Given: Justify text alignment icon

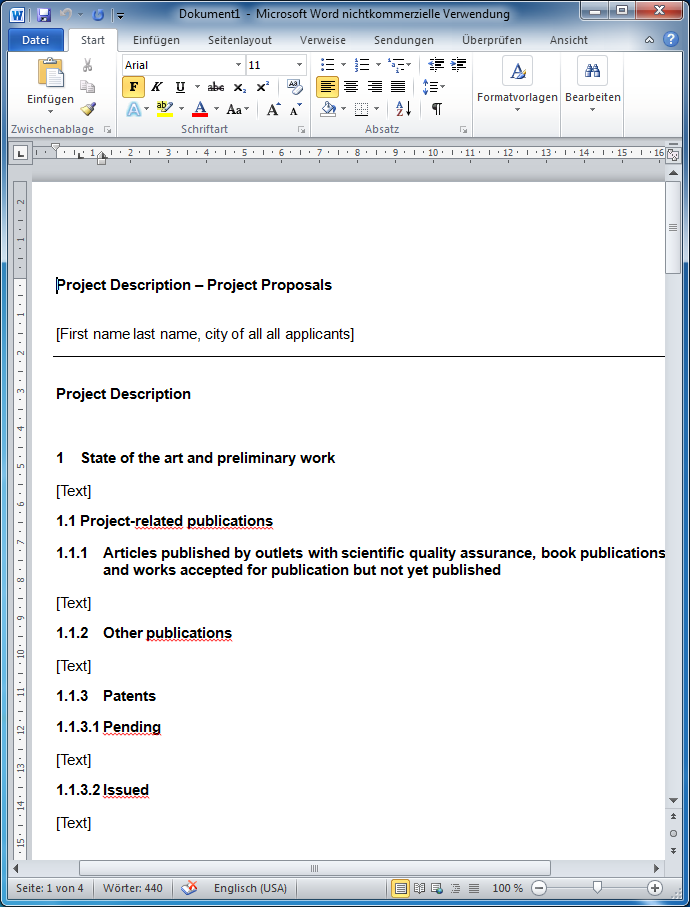Looking at the screenshot, I should click(398, 87).
